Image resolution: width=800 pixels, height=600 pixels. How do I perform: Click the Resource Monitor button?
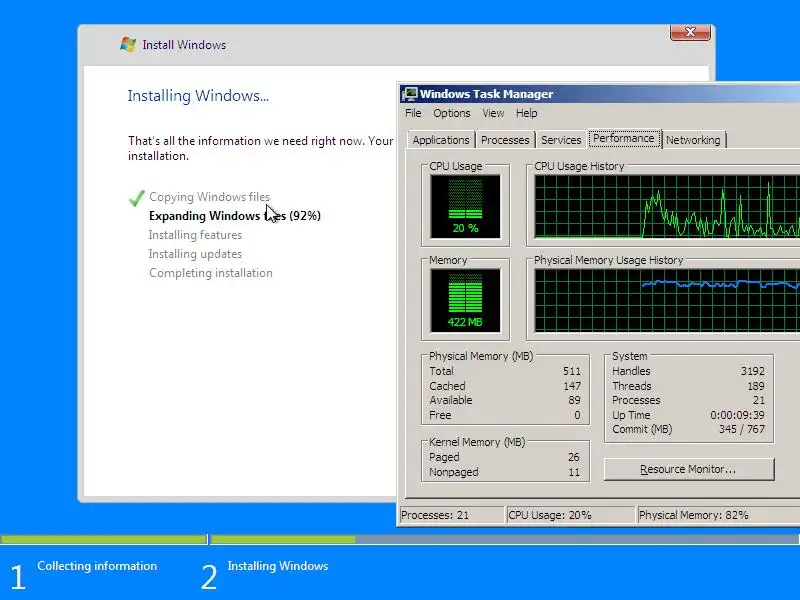click(689, 469)
